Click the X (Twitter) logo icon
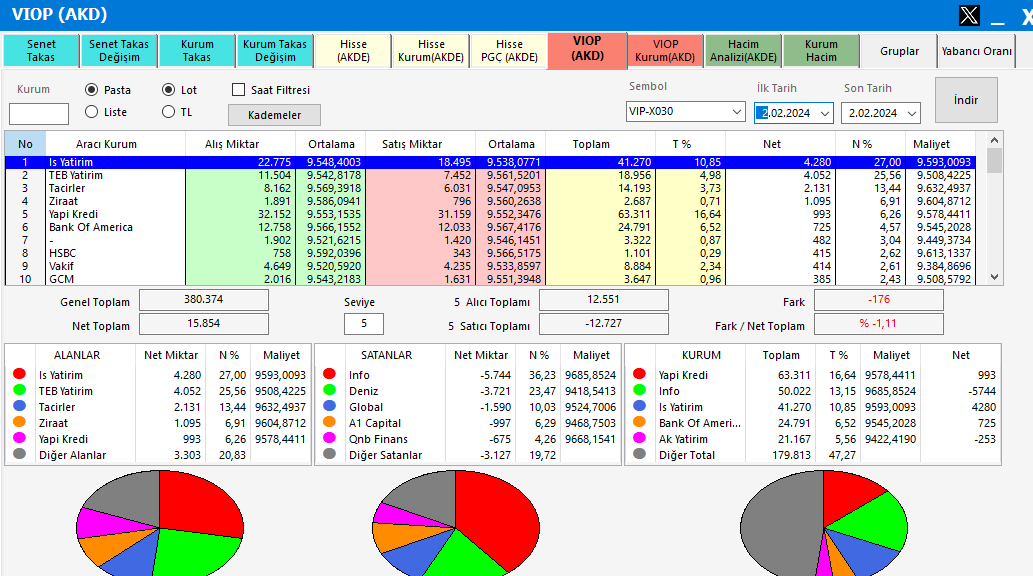Image resolution: width=1033 pixels, height=576 pixels. click(969, 14)
